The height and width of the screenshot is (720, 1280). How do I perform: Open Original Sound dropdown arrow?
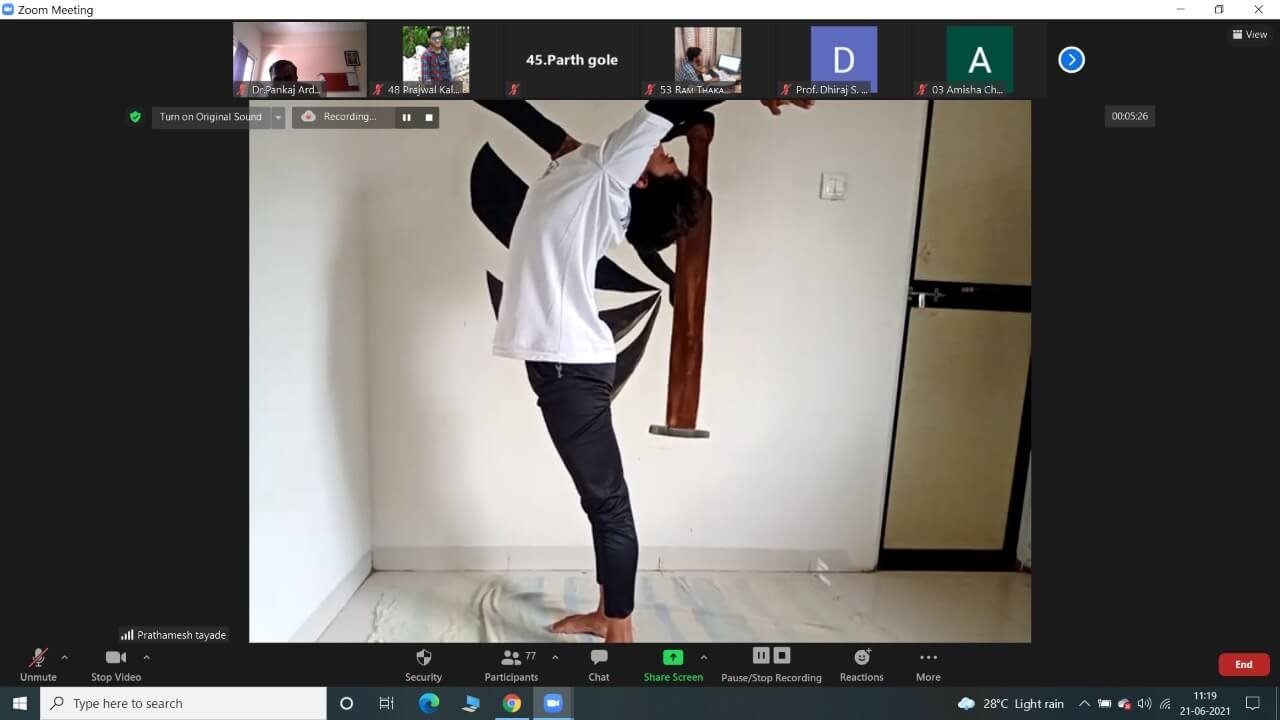(278, 117)
